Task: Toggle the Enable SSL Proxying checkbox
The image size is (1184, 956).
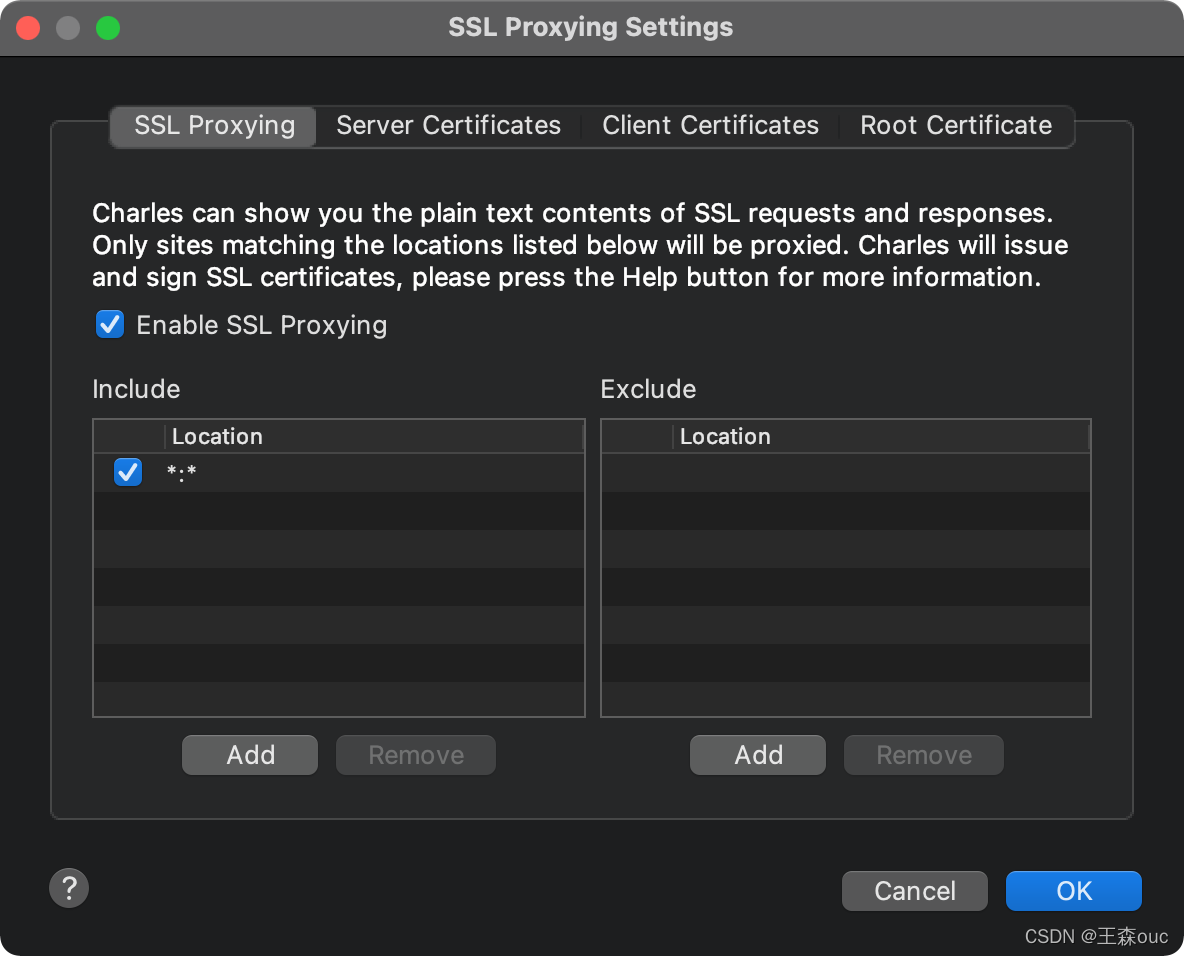Action: pyautogui.click(x=109, y=325)
